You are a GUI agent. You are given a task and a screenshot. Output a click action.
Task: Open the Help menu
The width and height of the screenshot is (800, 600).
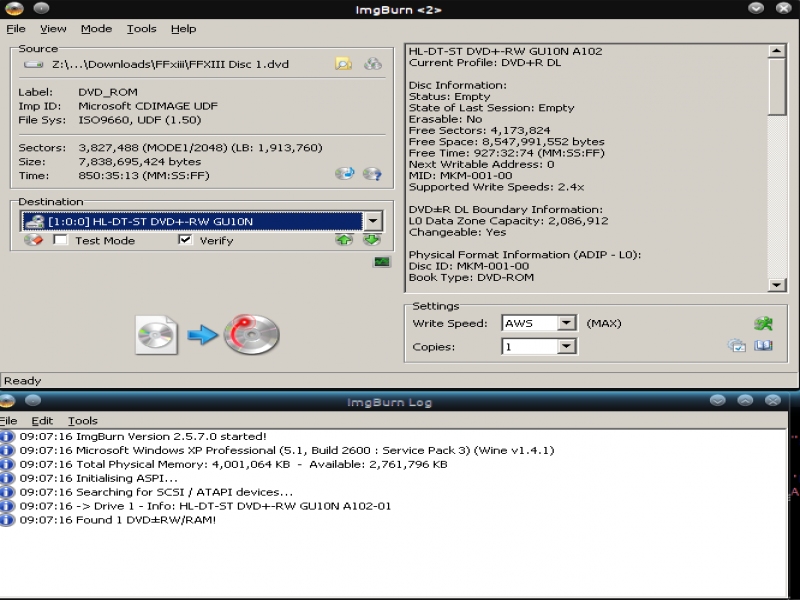point(183,29)
